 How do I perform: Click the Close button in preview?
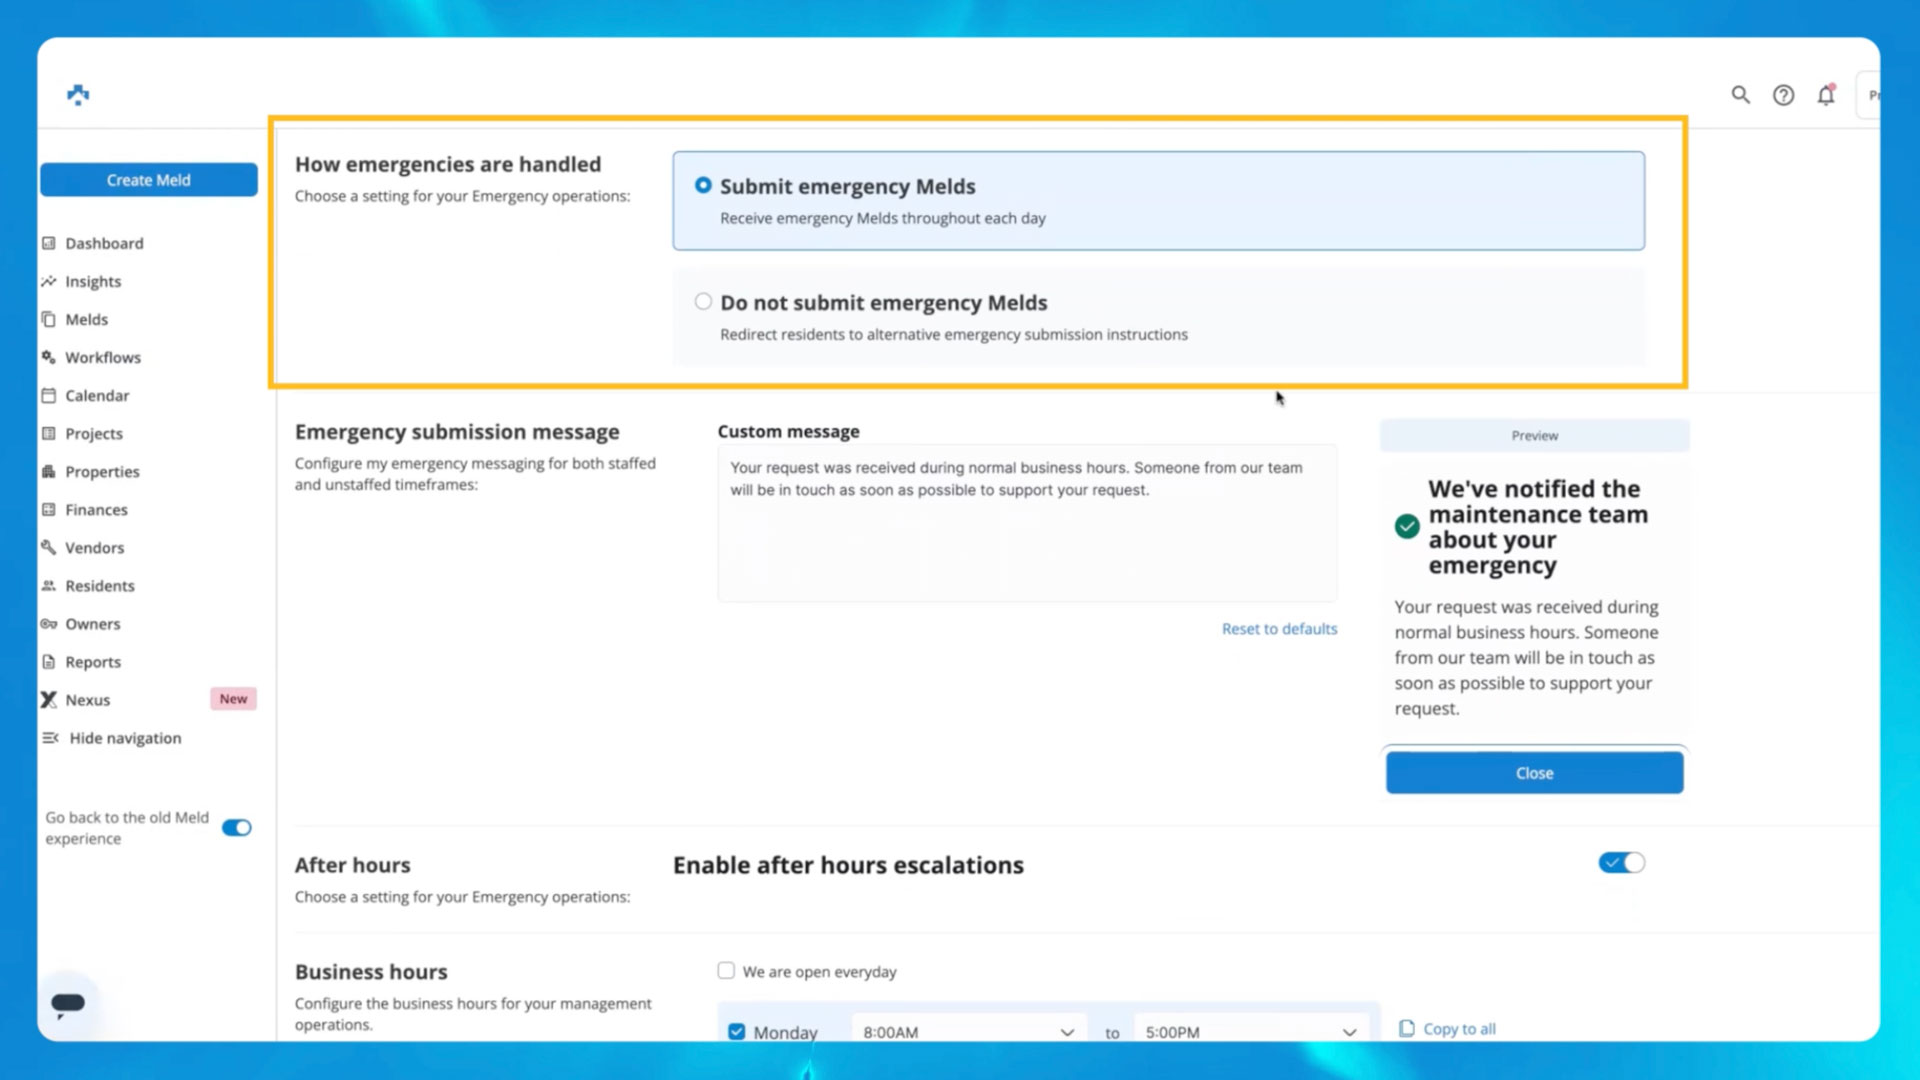[x=1534, y=773]
